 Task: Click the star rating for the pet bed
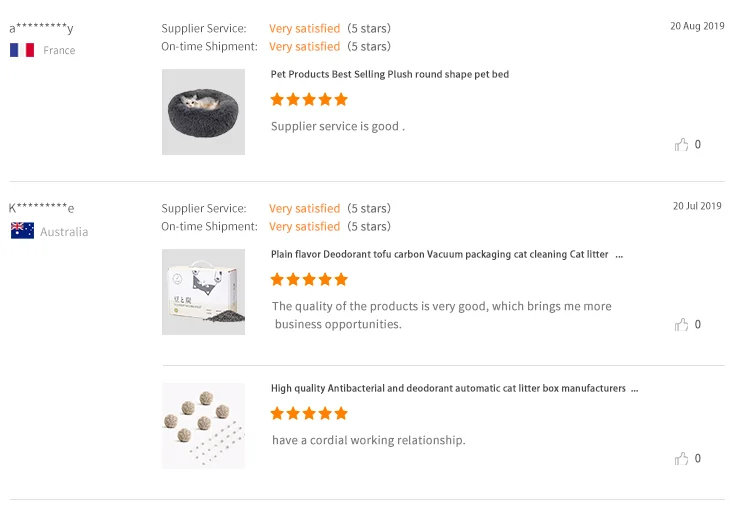click(x=309, y=100)
